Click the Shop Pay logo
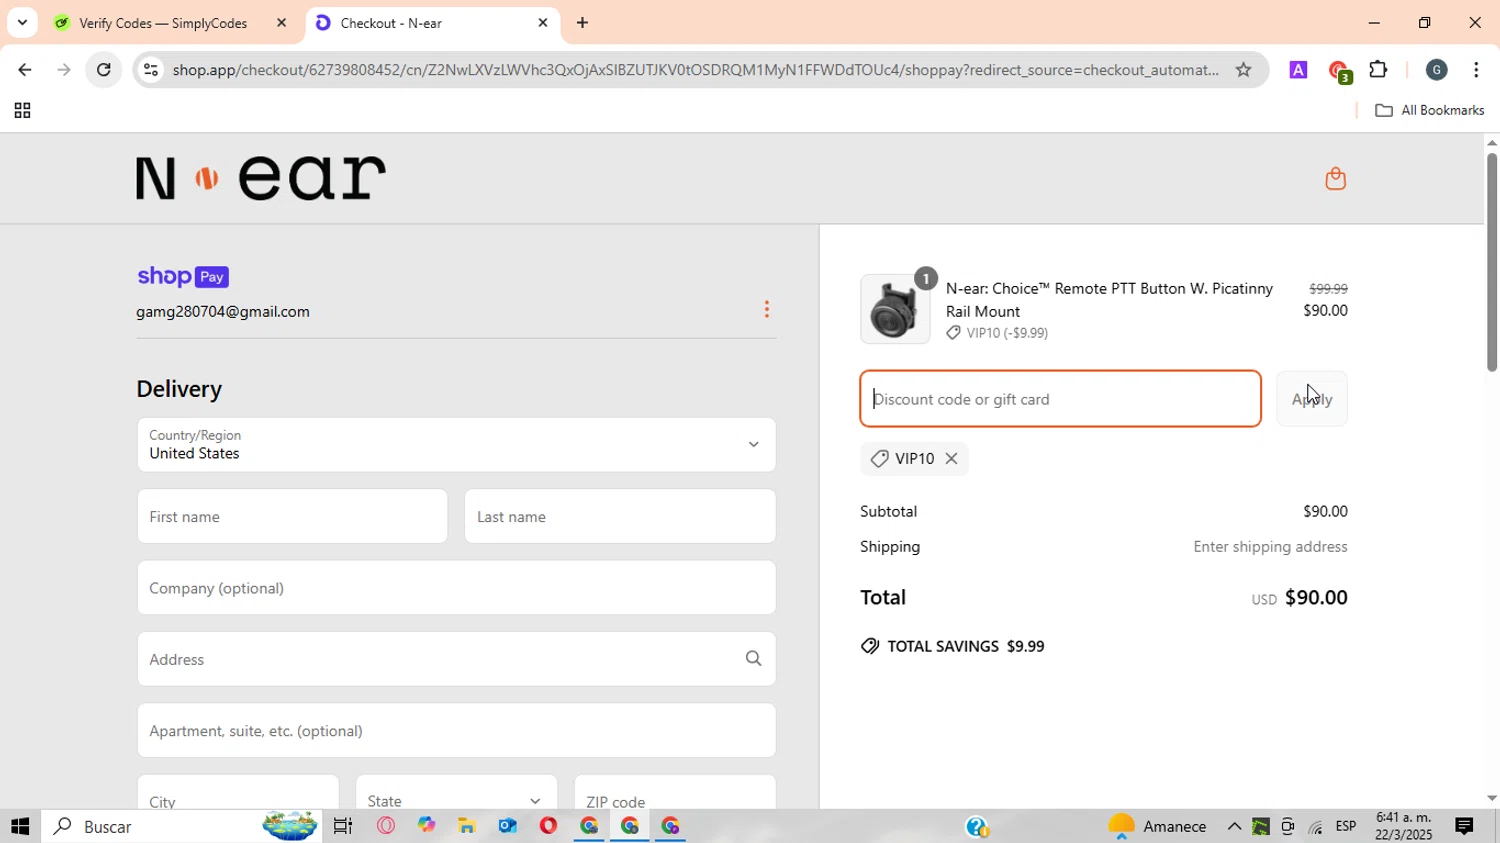The image size is (1500, 843). tap(183, 277)
